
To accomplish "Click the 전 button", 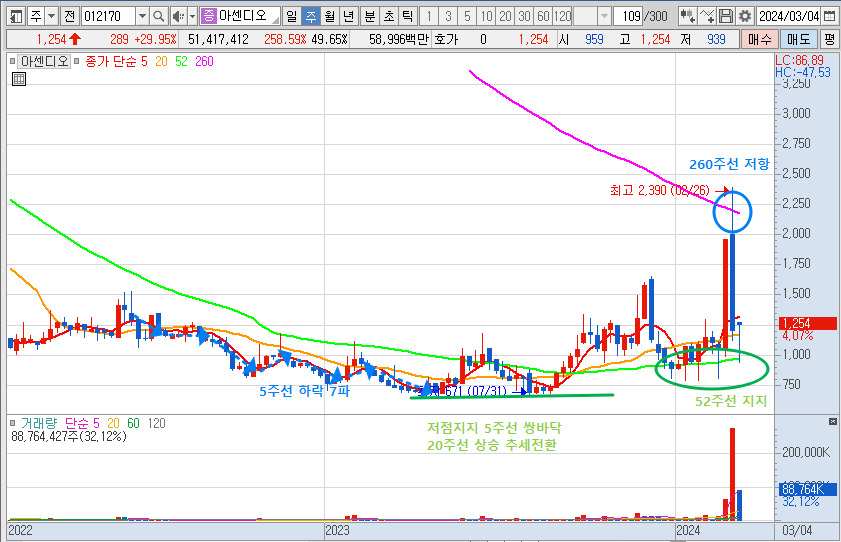I will click(x=70, y=16).
